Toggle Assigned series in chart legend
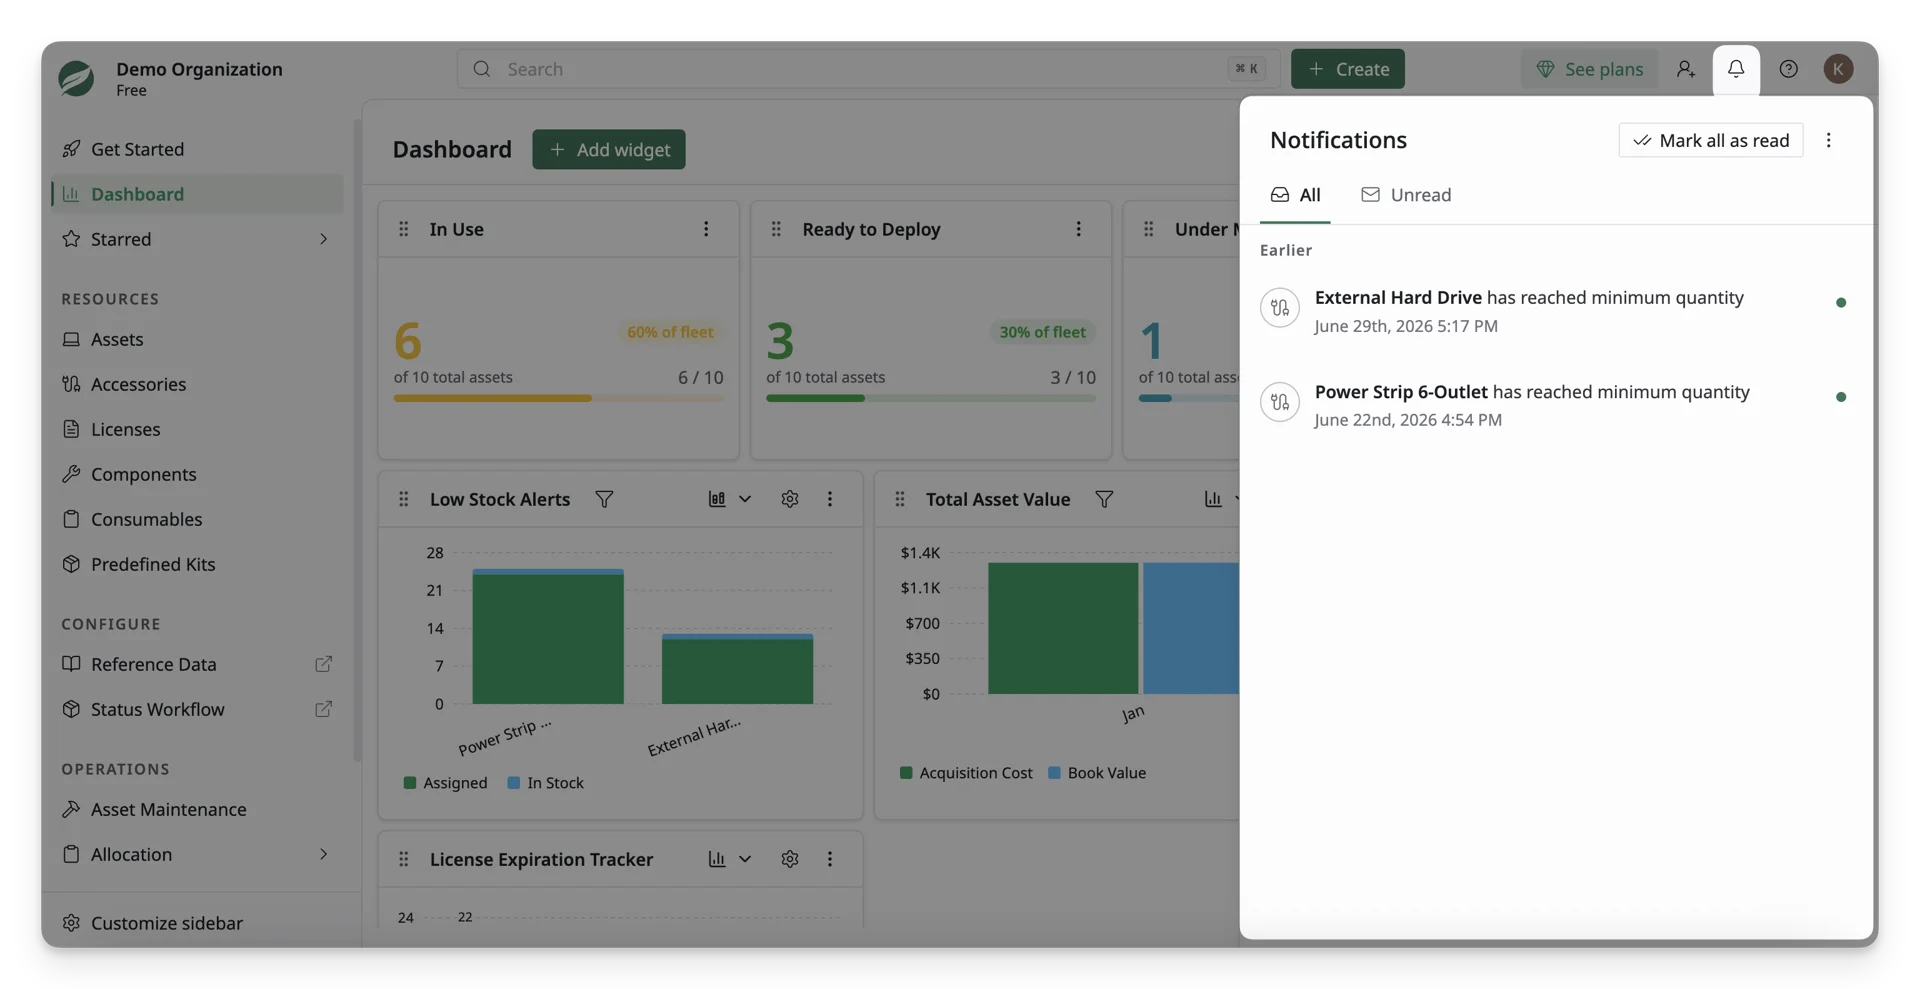Image resolution: width=1920 pixels, height=989 pixels. (x=446, y=783)
